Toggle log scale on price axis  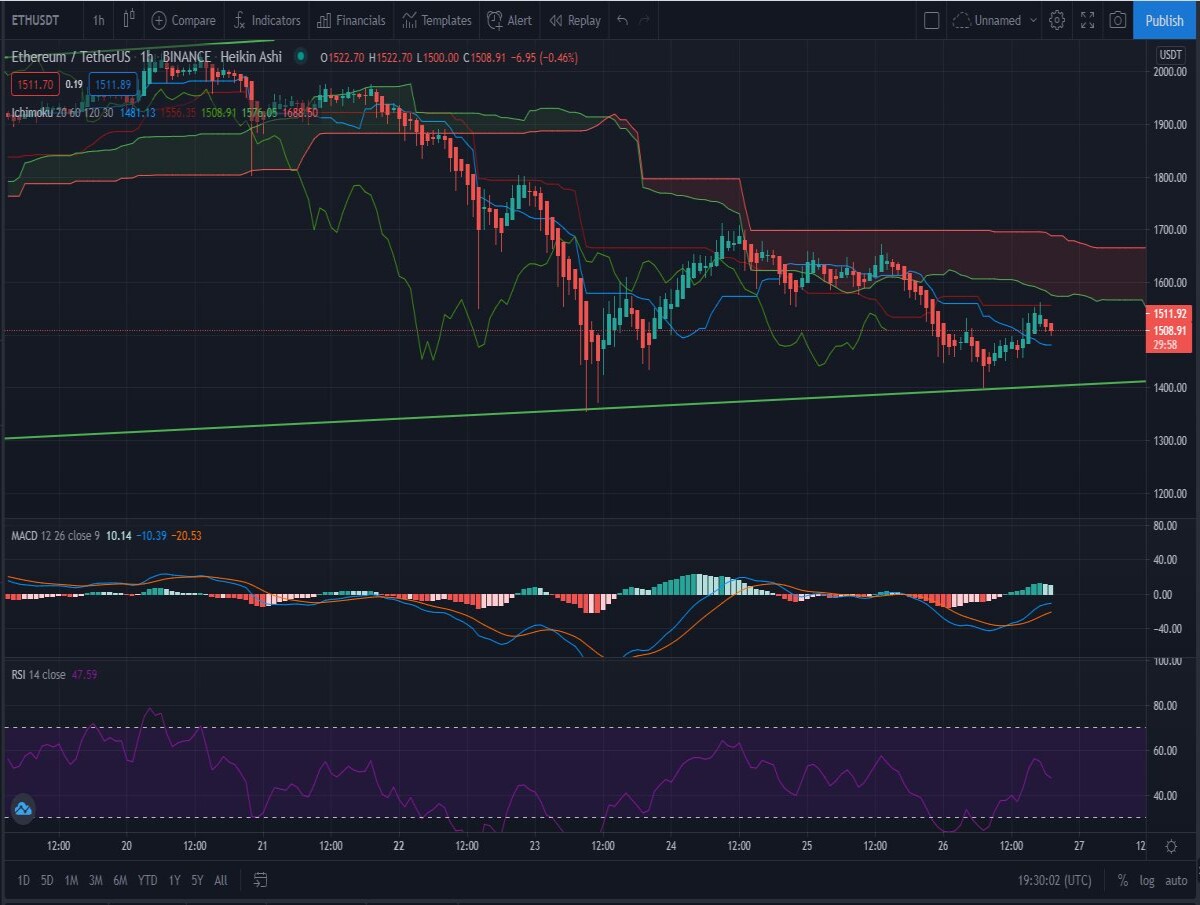click(1146, 881)
